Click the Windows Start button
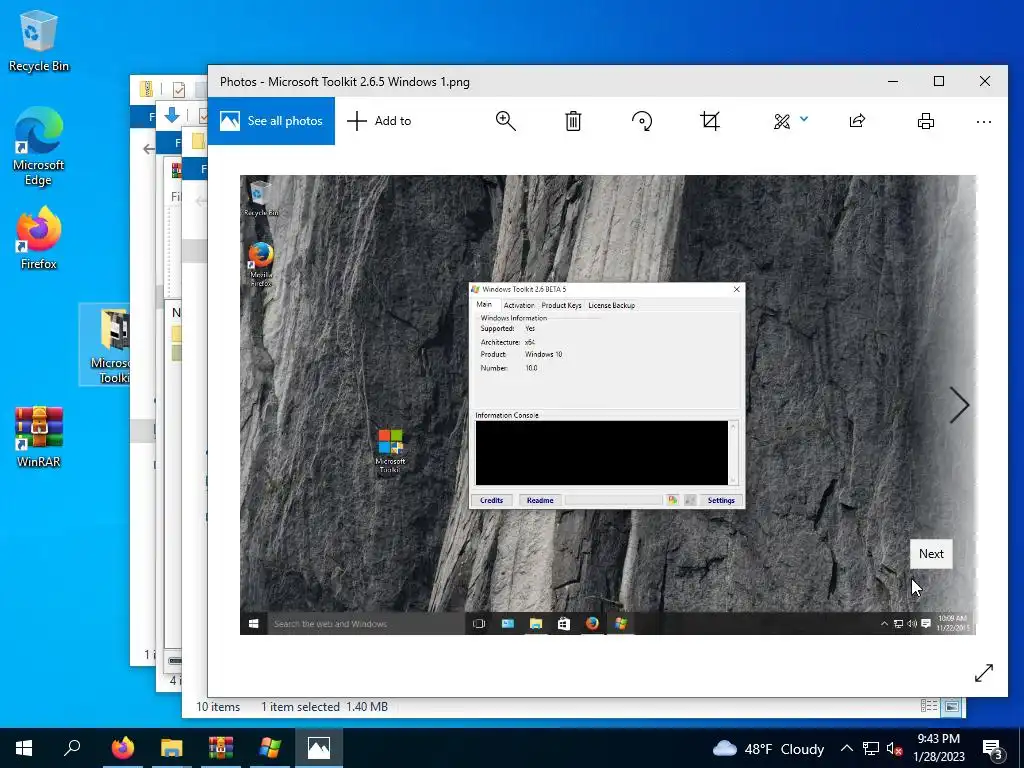The image size is (1024, 768). (x=24, y=748)
